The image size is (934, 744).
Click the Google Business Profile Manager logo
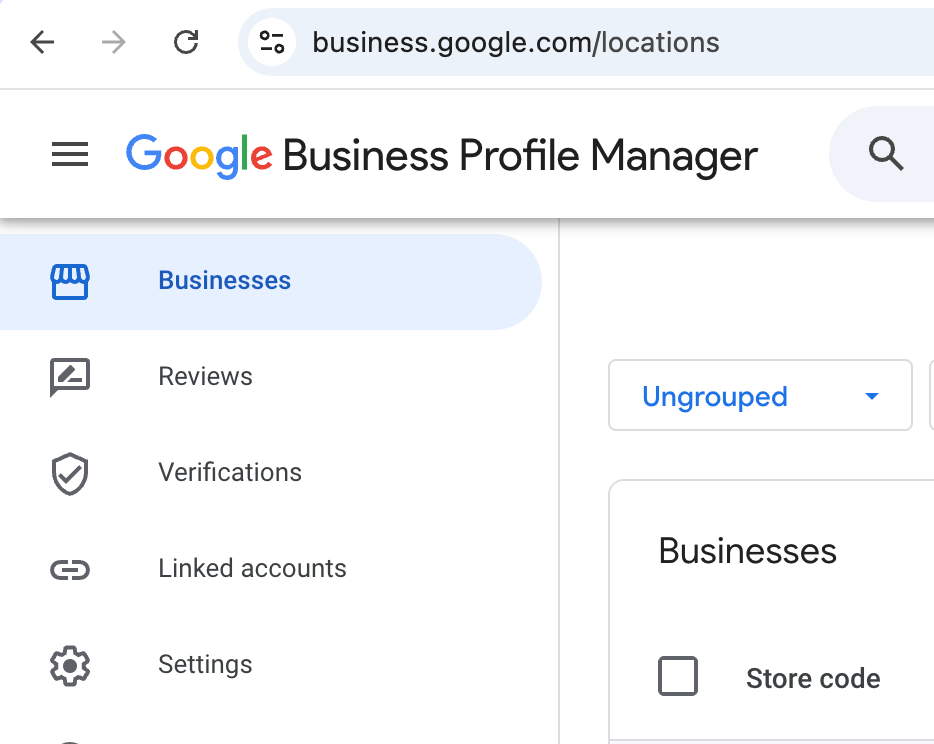tap(441, 155)
